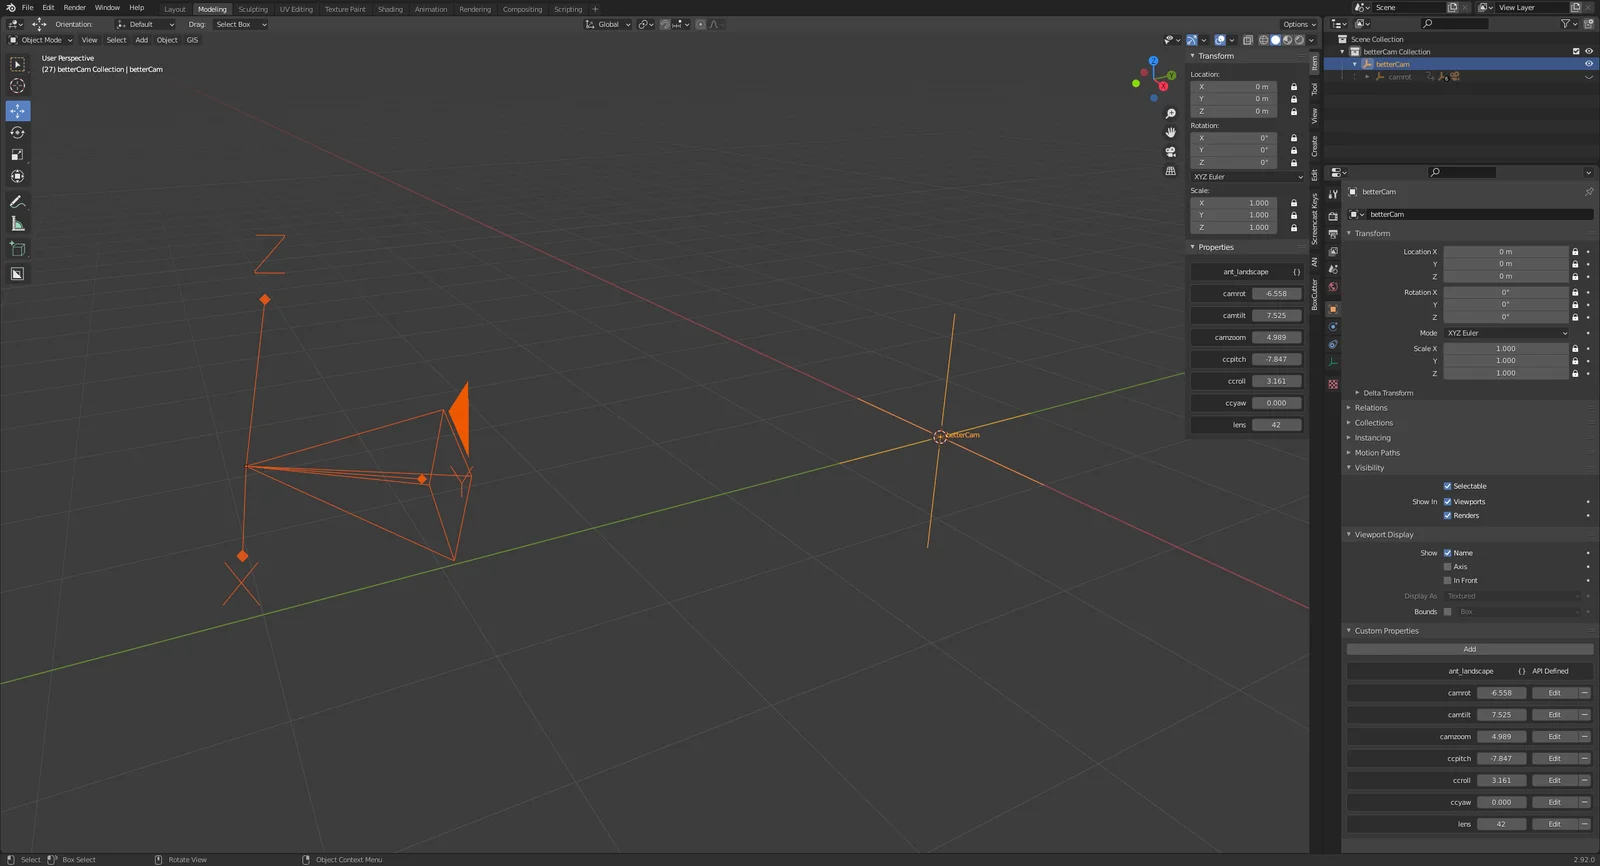Click the camzoom value slider in sidebar
The height and width of the screenshot is (866, 1600).
[x=1276, y=338]
